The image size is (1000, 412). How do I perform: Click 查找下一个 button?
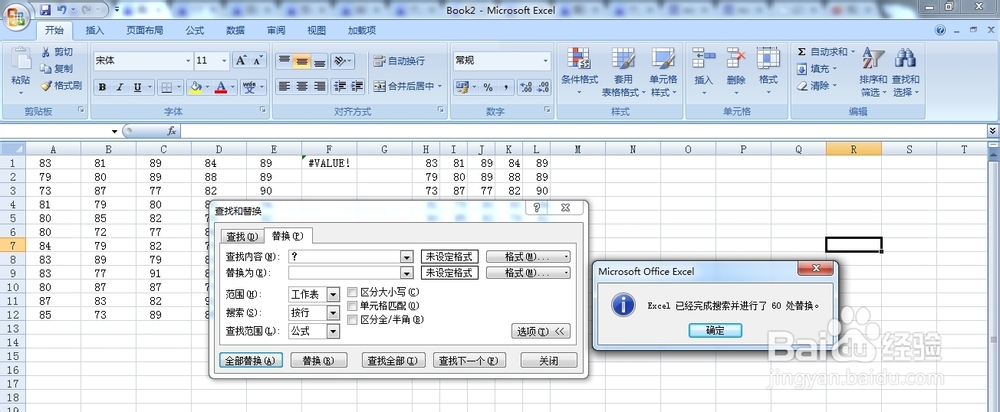(469, 360)
